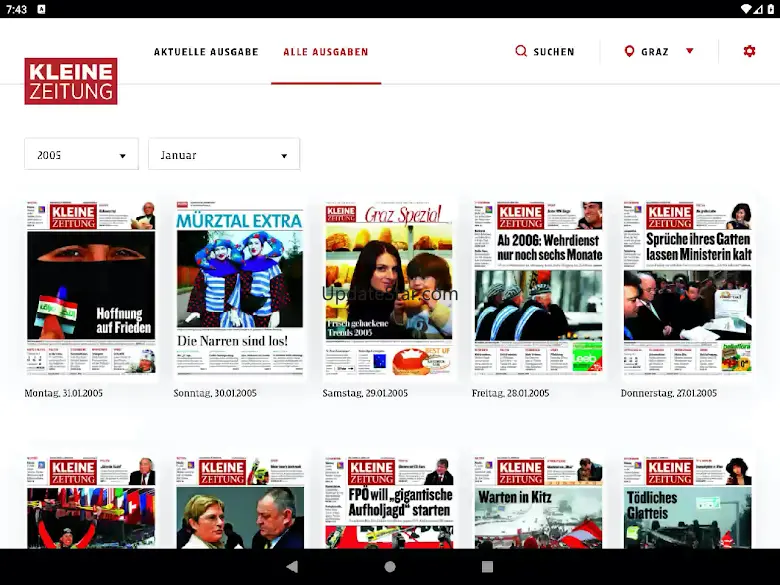Tap the magnifying glass search icon

521,51
